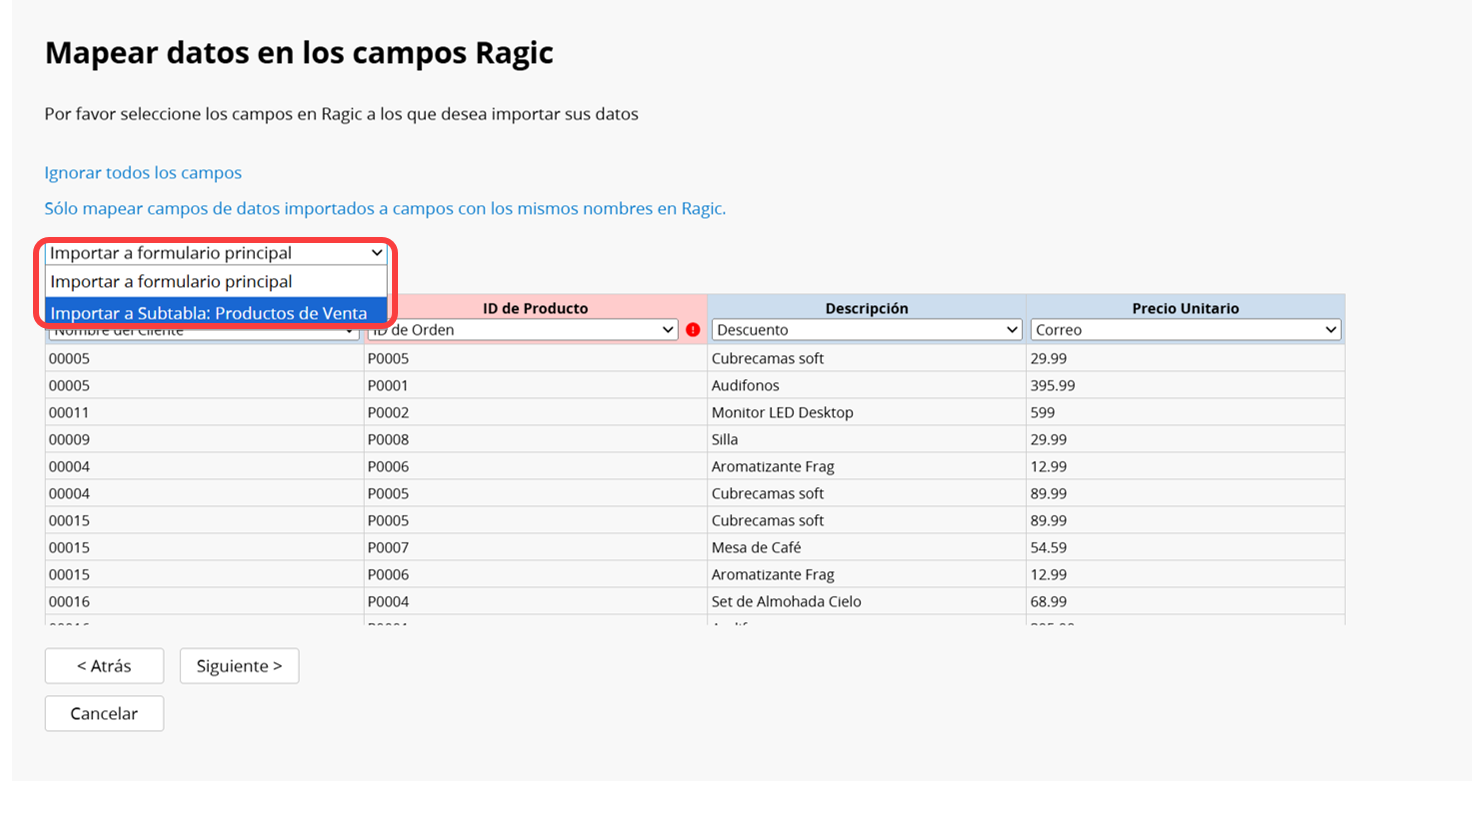The height and width of the screenshot is (823, 1472).
Task: Click the 'Mesa de Café' description cell
Action: 756,547
